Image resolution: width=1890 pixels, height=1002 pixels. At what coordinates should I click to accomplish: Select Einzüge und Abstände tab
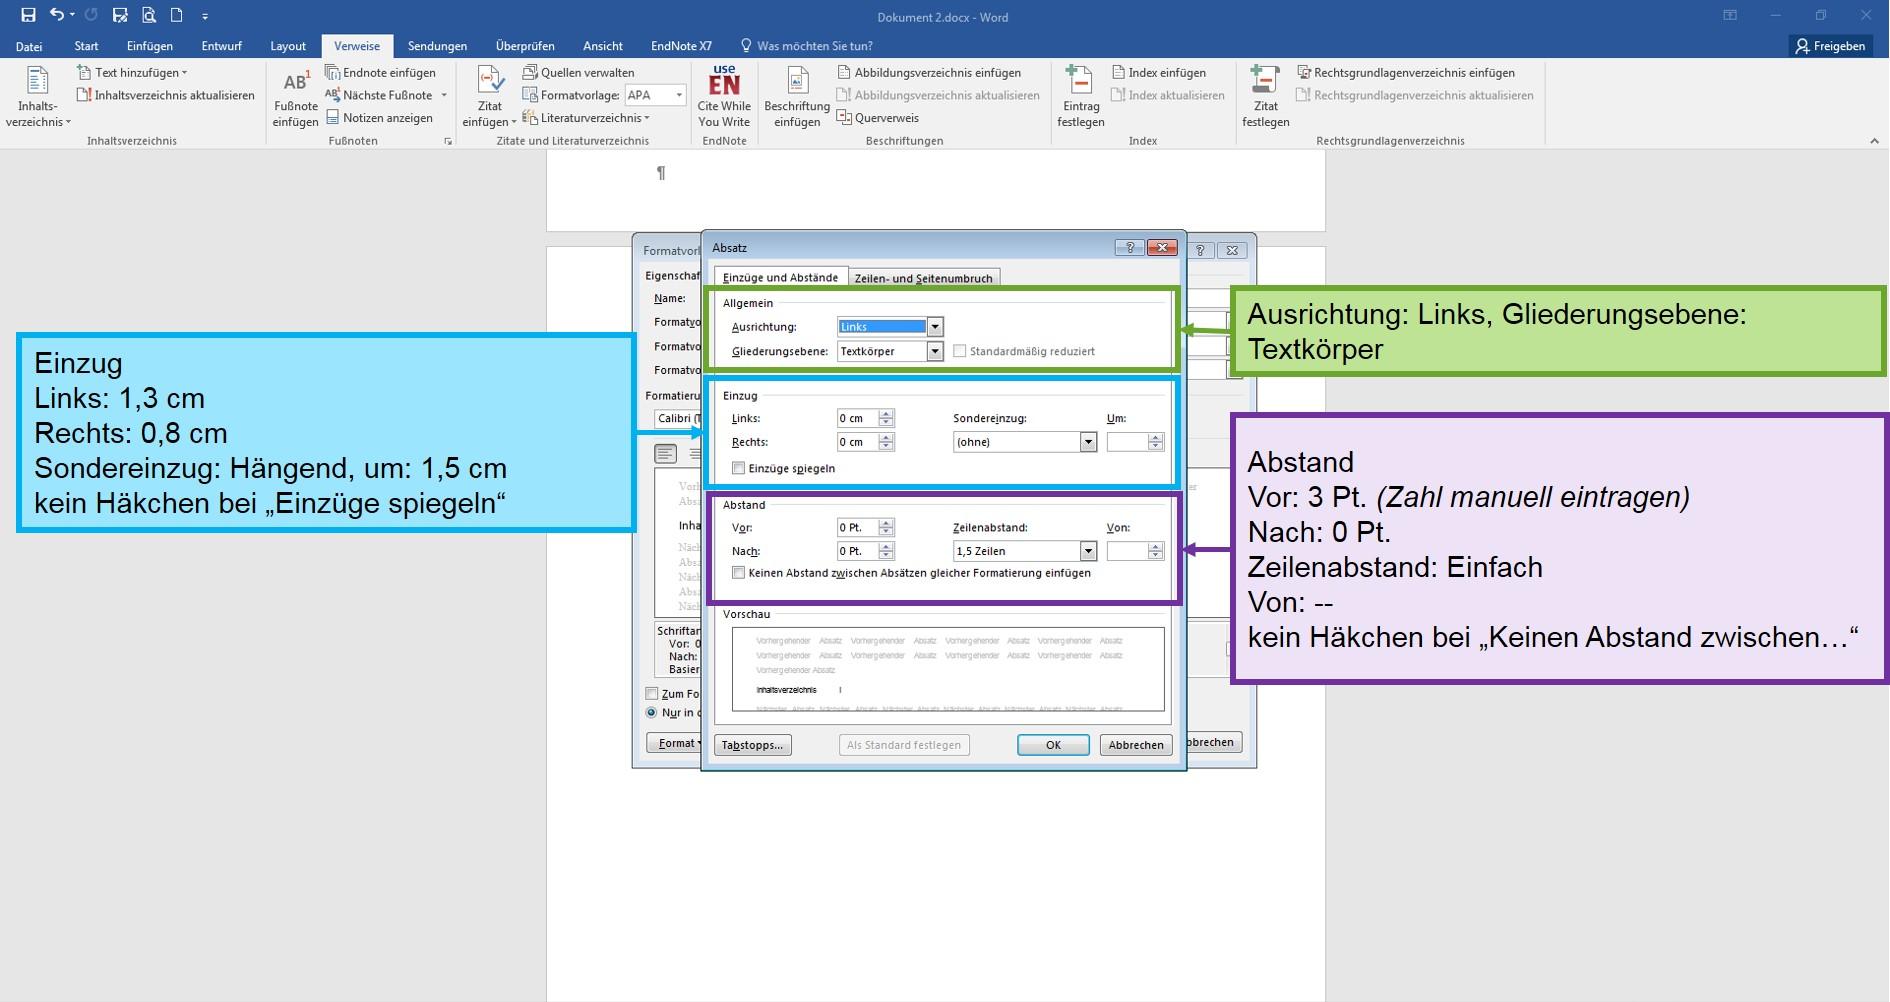(780, 277)
